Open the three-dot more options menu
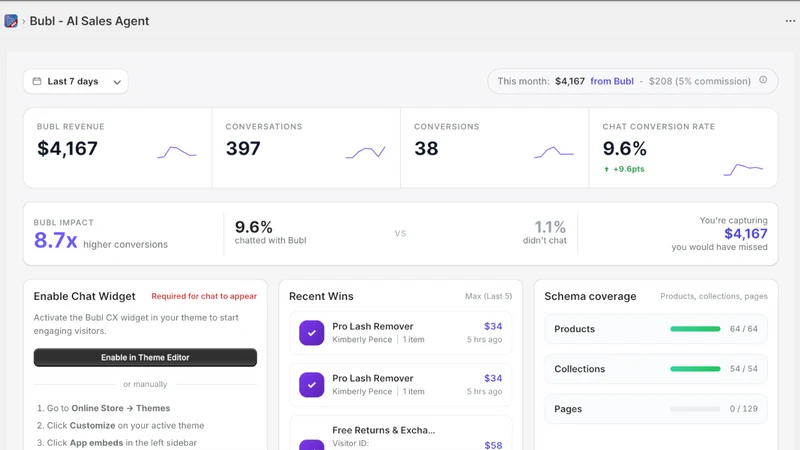The width and height of the screenshot is (800, 450). (790, 21)
